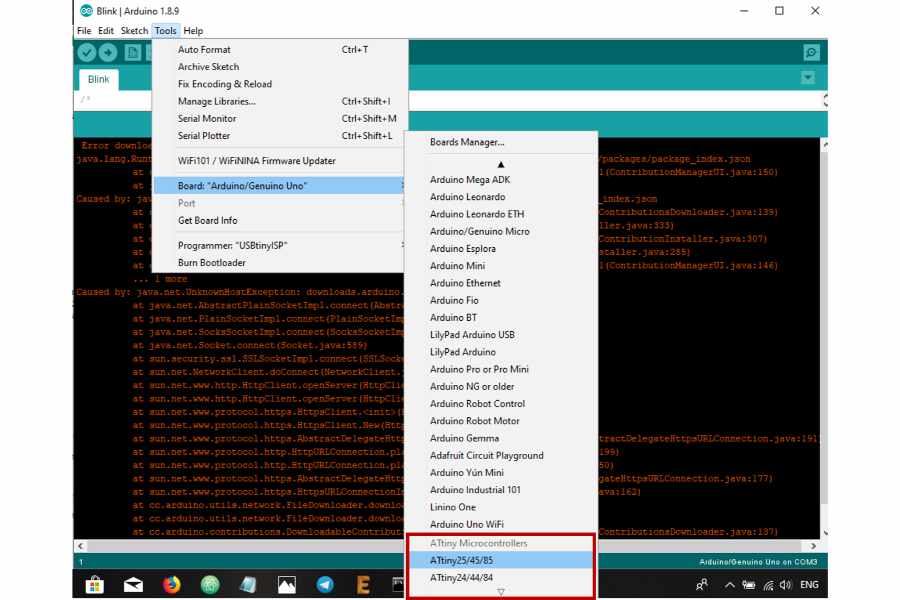Viewport: 900px width, 600px height.
Task: Select Arduino Leonardo ETH board
Action: pos(501,214)
